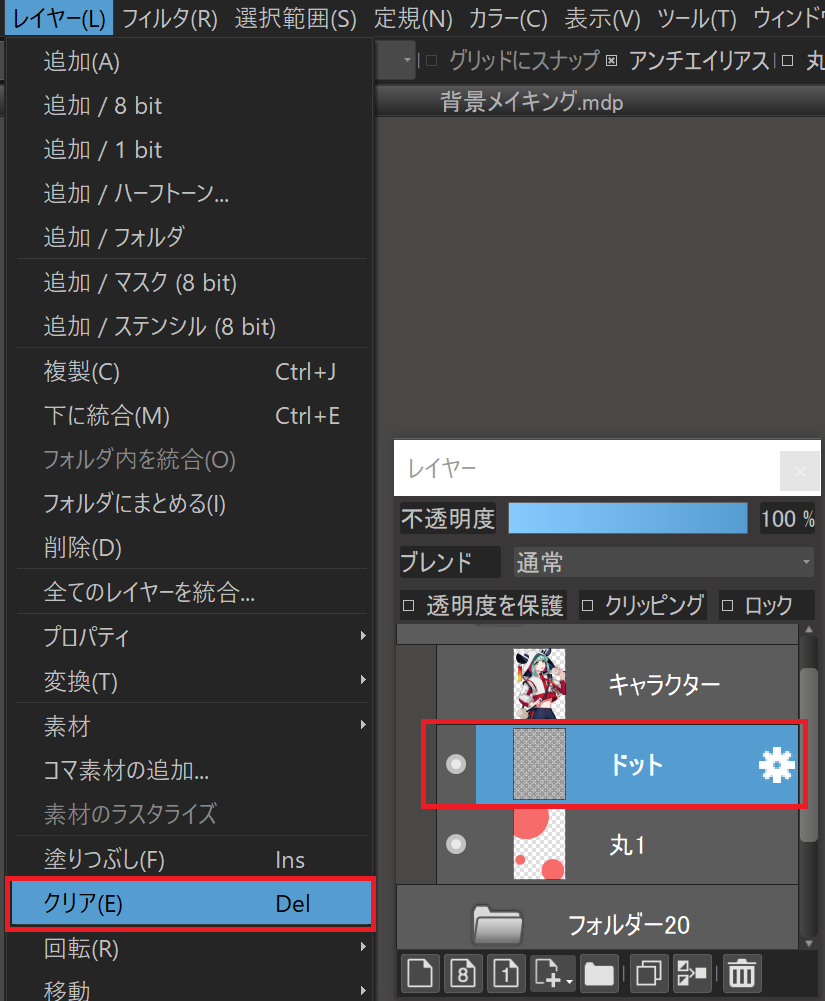Choose 下に統合(M) menu item
825x1001 pixels.
(x=191, y=416)
